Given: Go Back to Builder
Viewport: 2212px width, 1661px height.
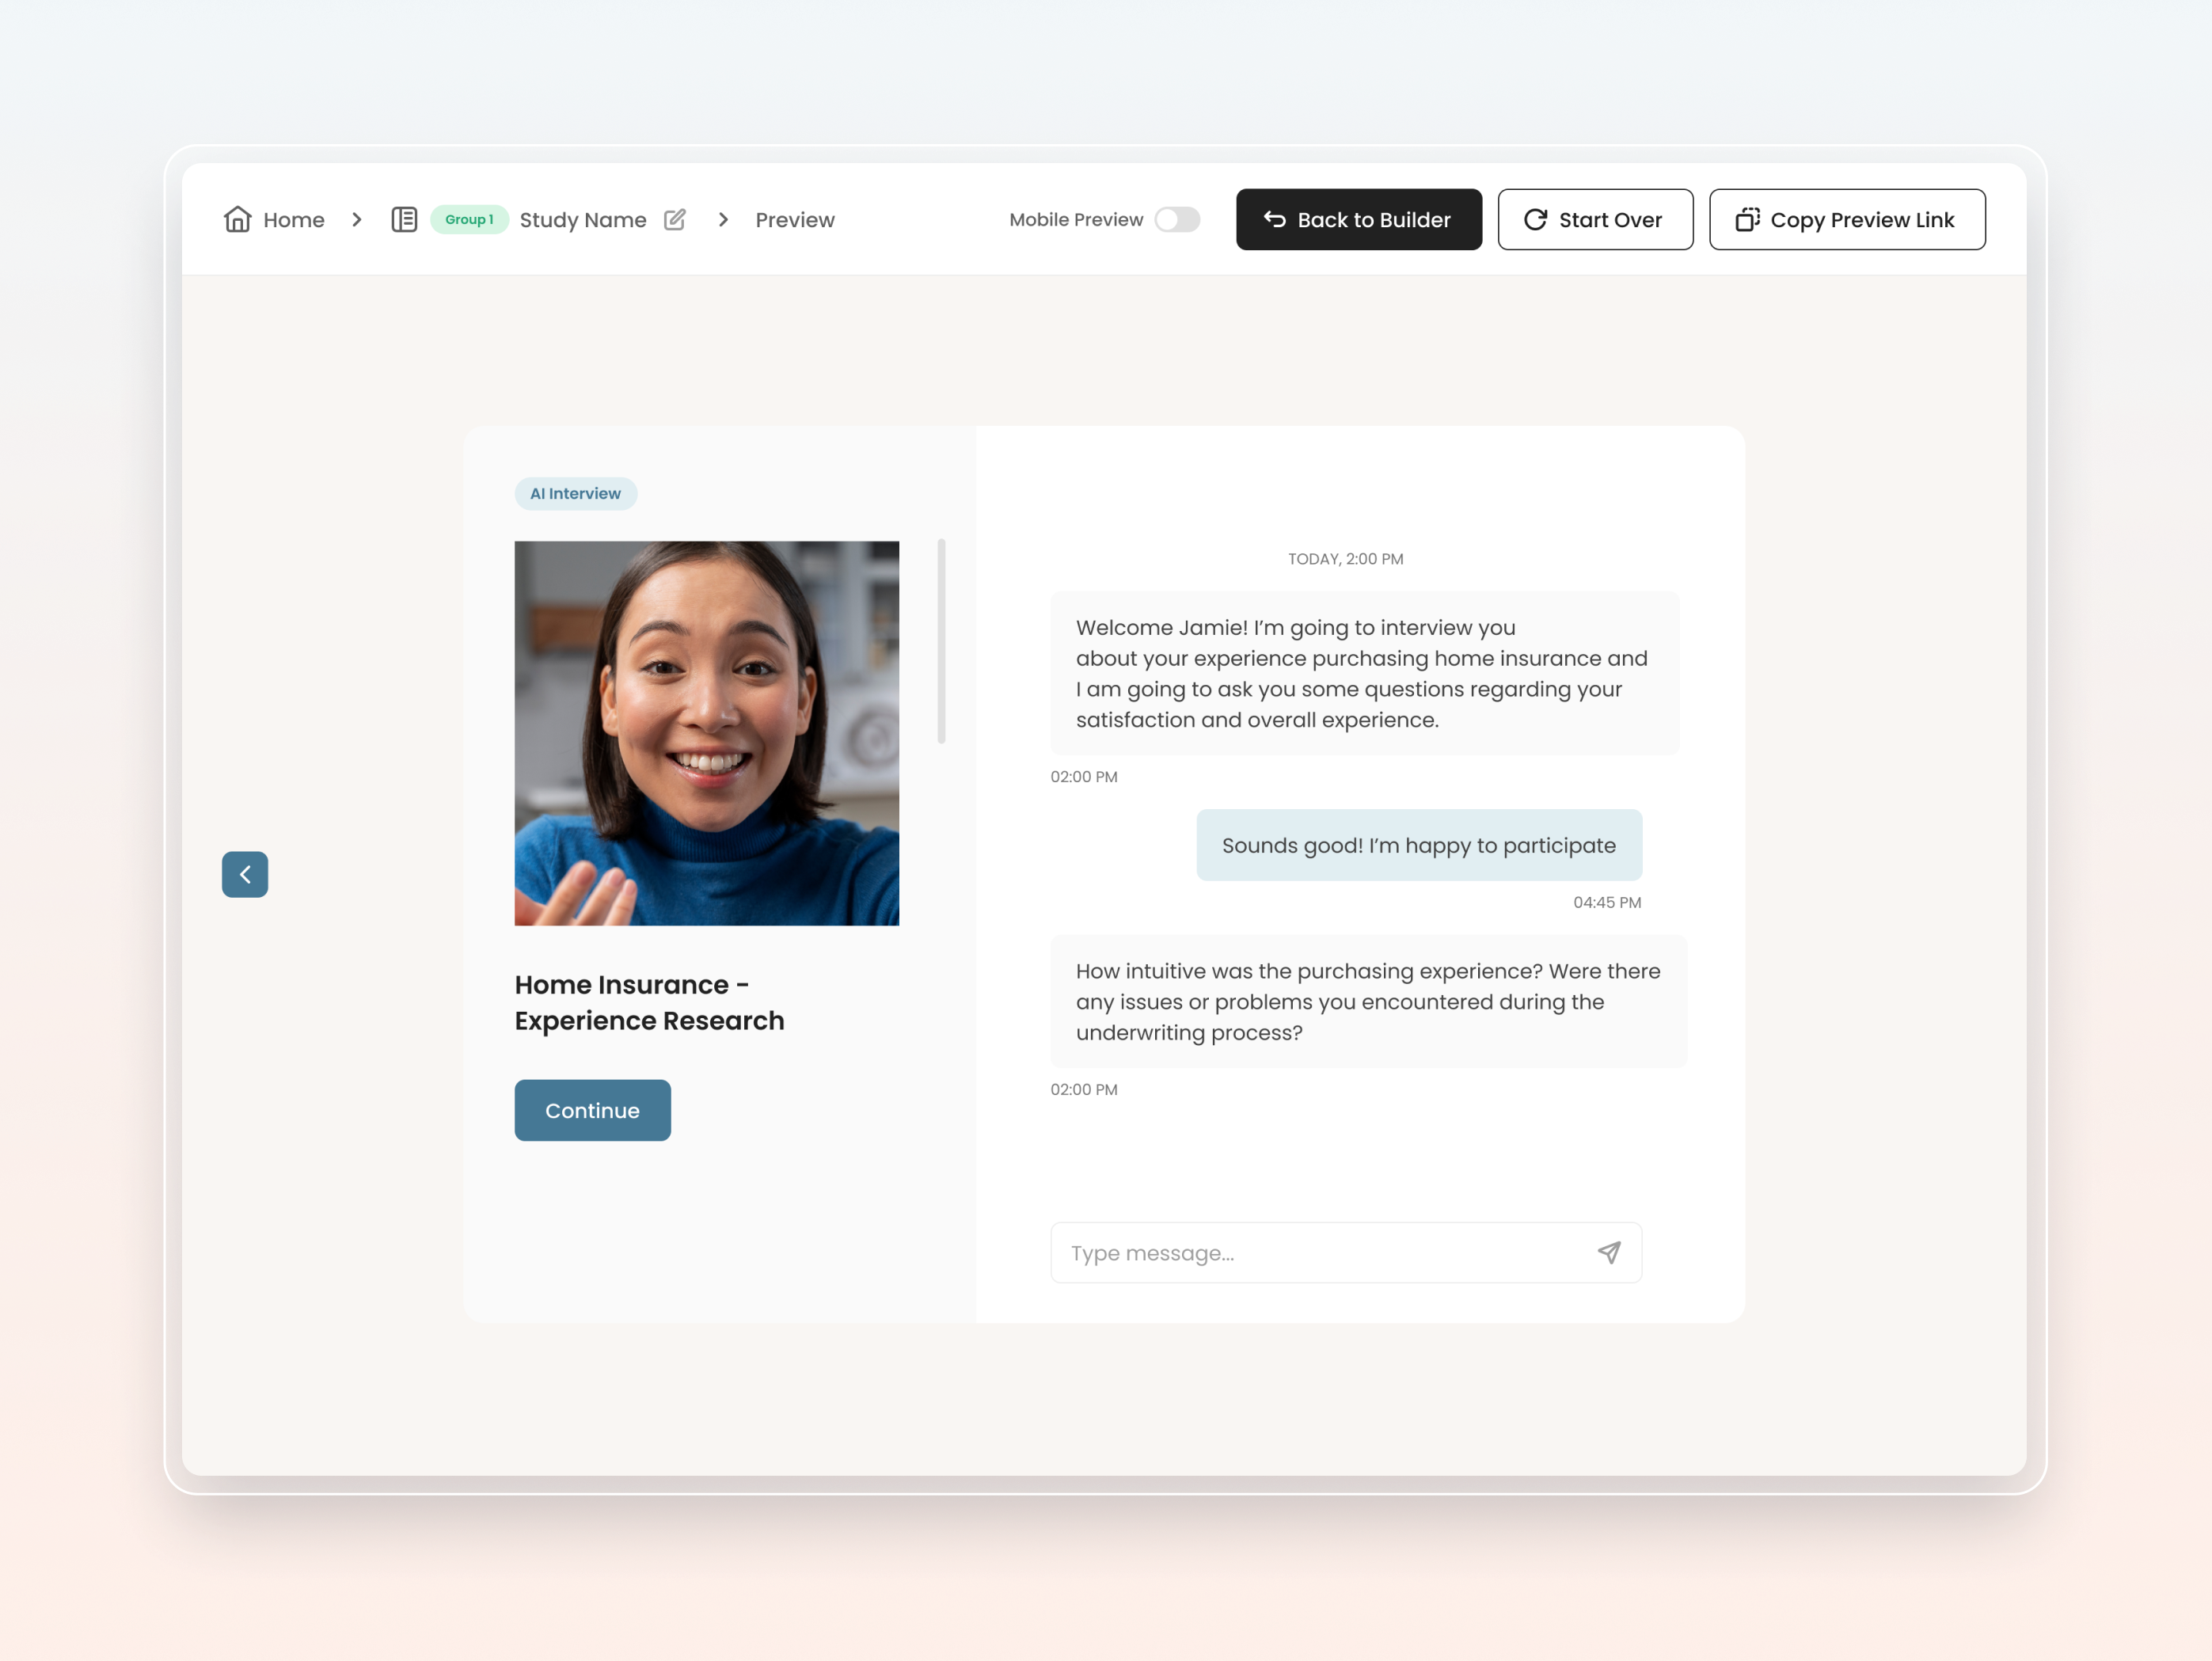Looking at the screenshot, I should pos(1359,219).
